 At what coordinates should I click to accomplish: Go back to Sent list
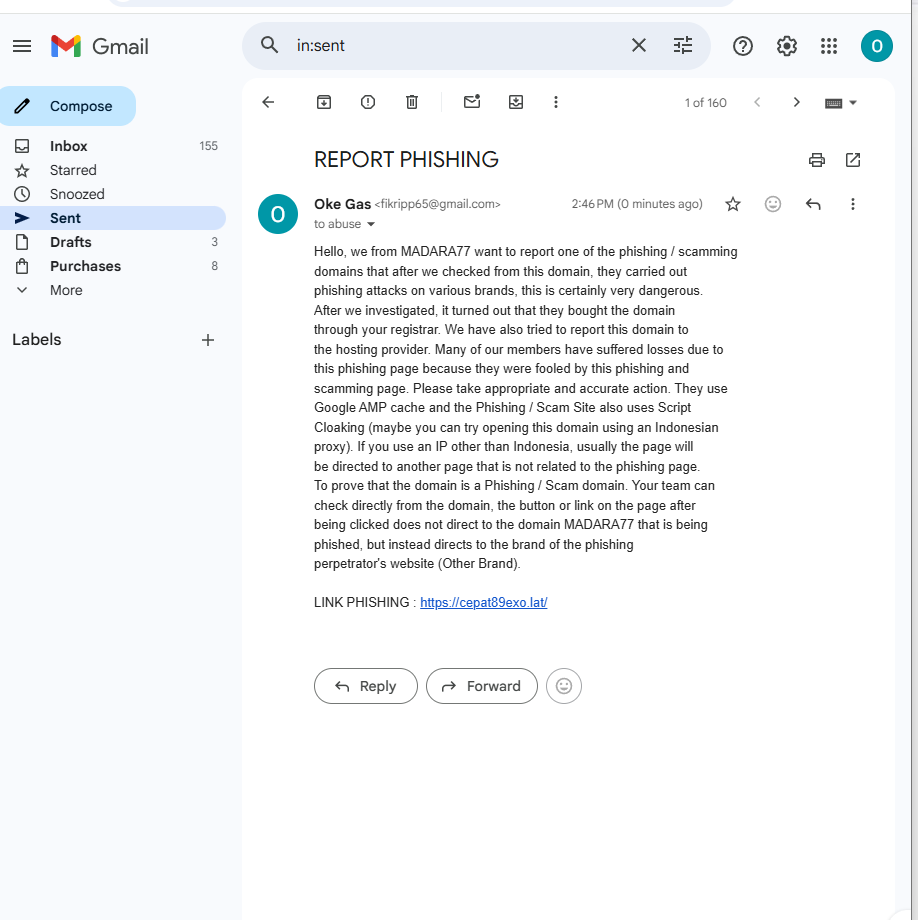pos(268,102)
